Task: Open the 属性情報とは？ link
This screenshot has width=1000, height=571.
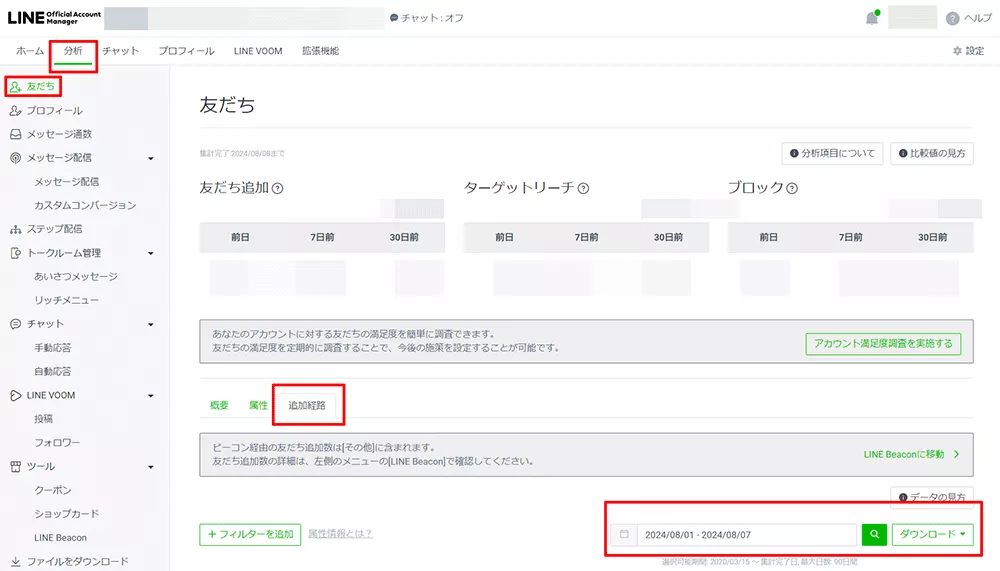Action: (340, 534)
